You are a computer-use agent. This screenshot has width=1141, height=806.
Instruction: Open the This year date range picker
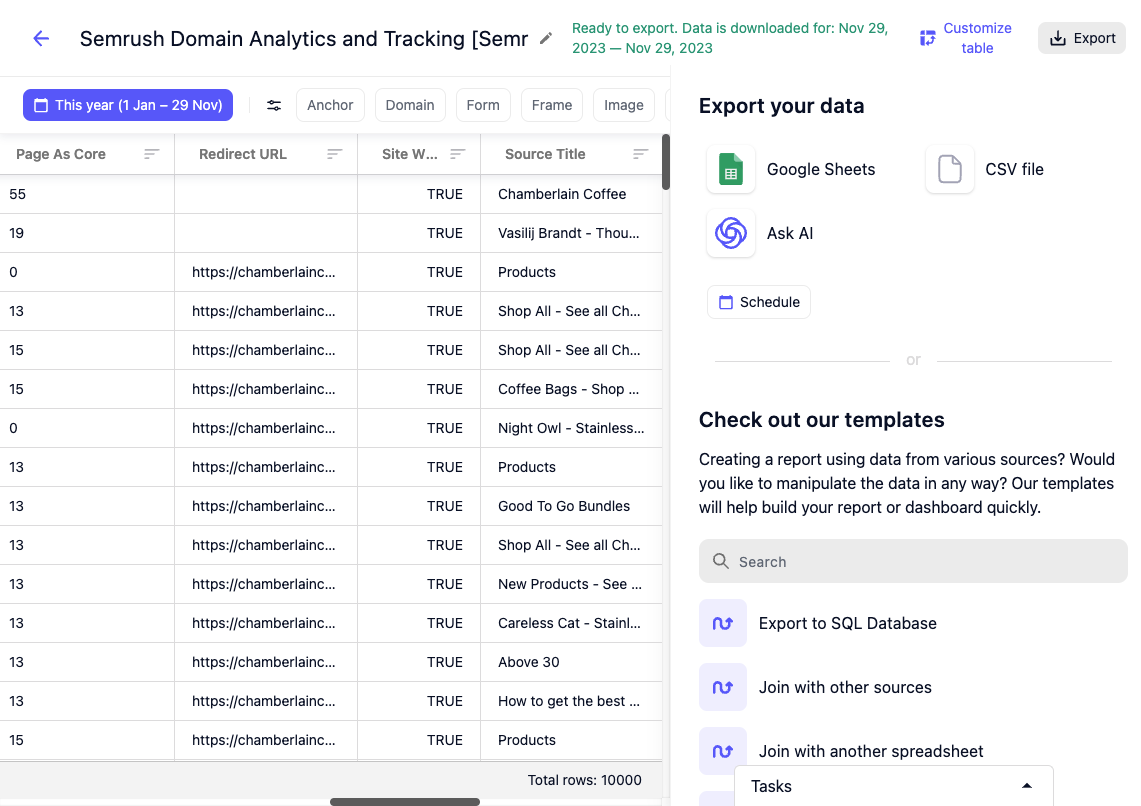point(128,104)
